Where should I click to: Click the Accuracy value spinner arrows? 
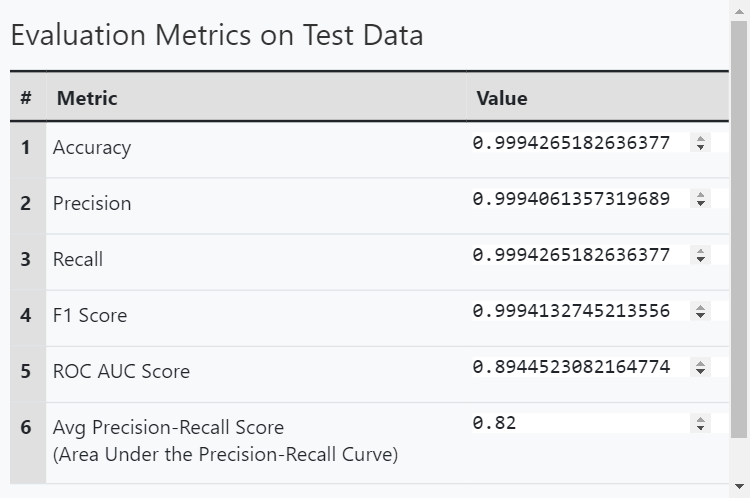point(700,143)
